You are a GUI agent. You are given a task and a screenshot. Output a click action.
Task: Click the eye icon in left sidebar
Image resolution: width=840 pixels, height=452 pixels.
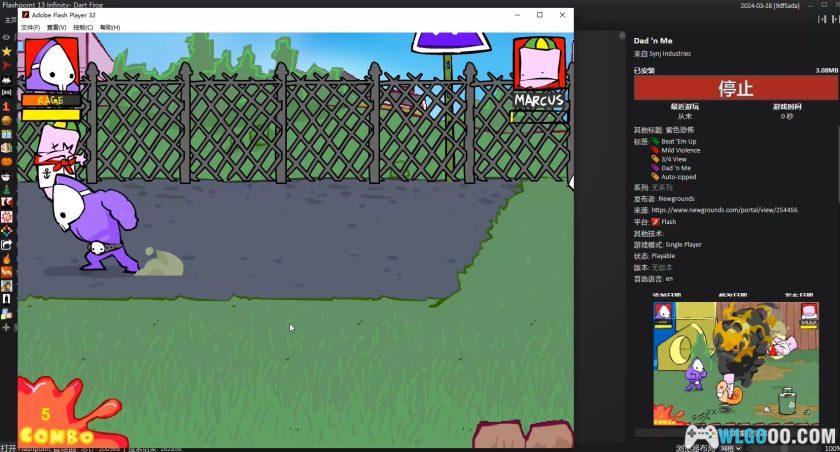[x=7, y=37]
